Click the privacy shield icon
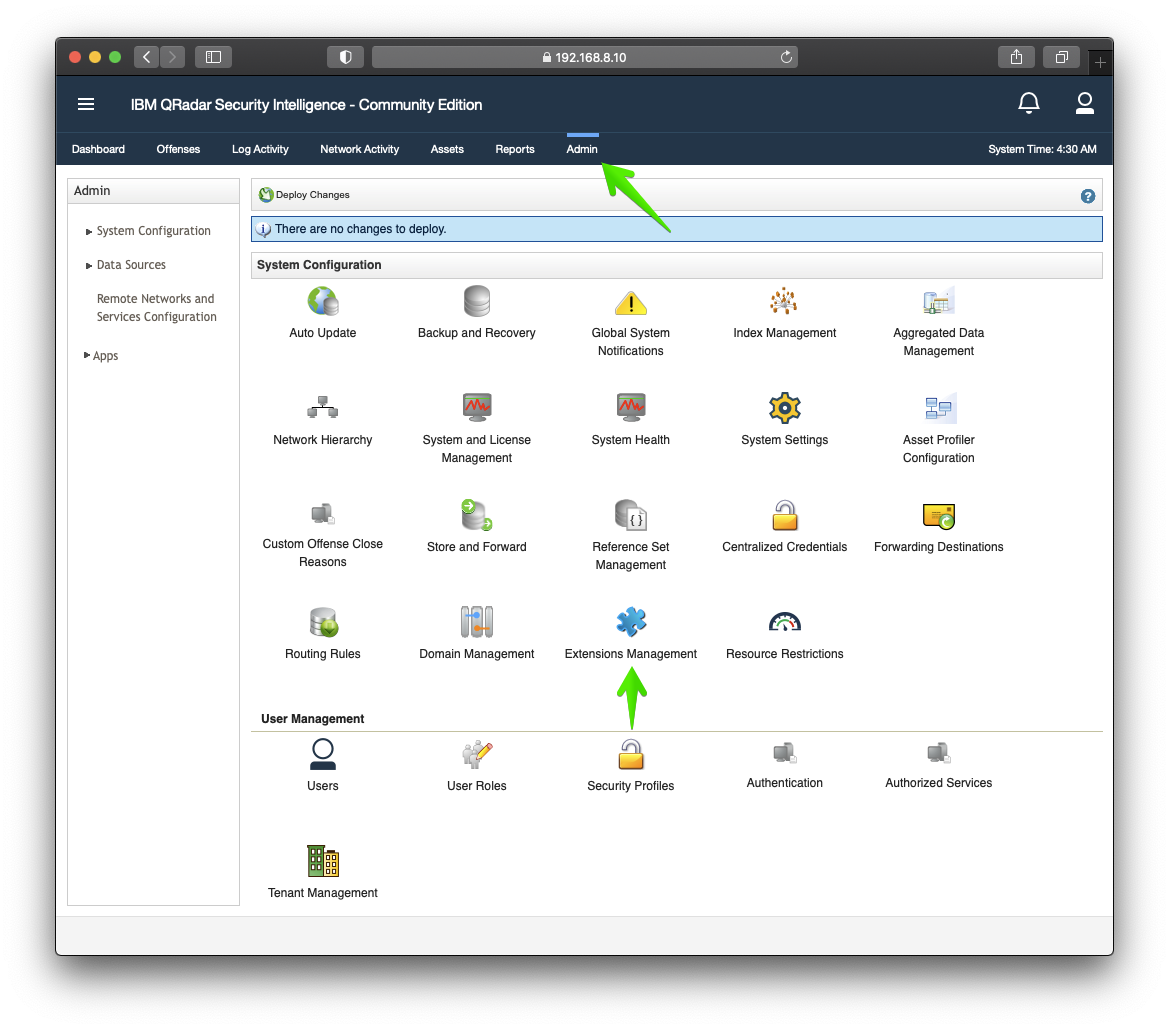The width and height of the screenshot is (1169, 1029). (x=345, y=57)
